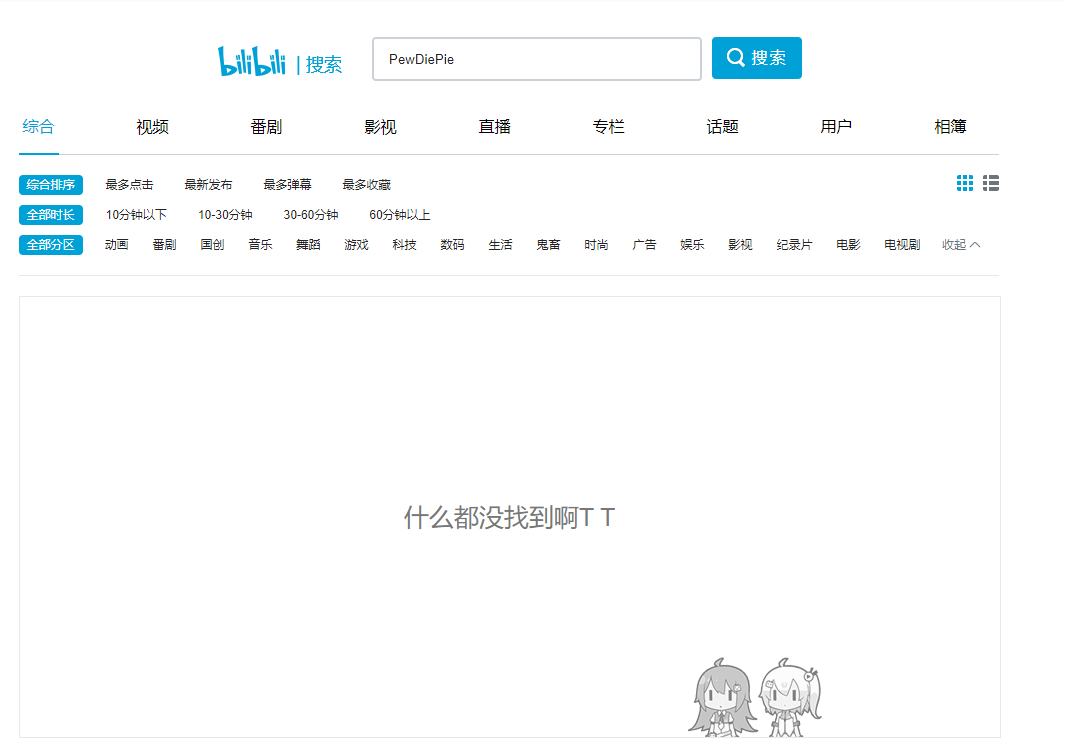Filter by 影视 category in 分区 row
The height and width of the screenshot is (748, 1065).
click(740, 245)
